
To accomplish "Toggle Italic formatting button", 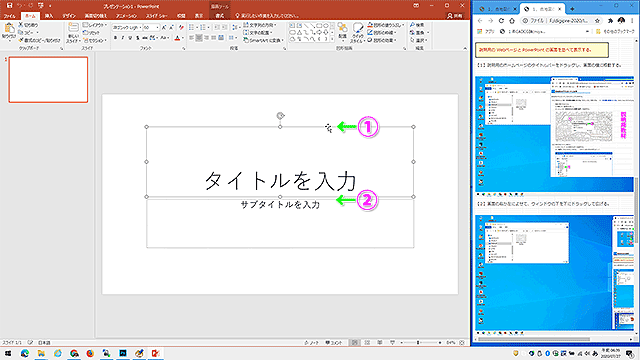I will point(122,38).
